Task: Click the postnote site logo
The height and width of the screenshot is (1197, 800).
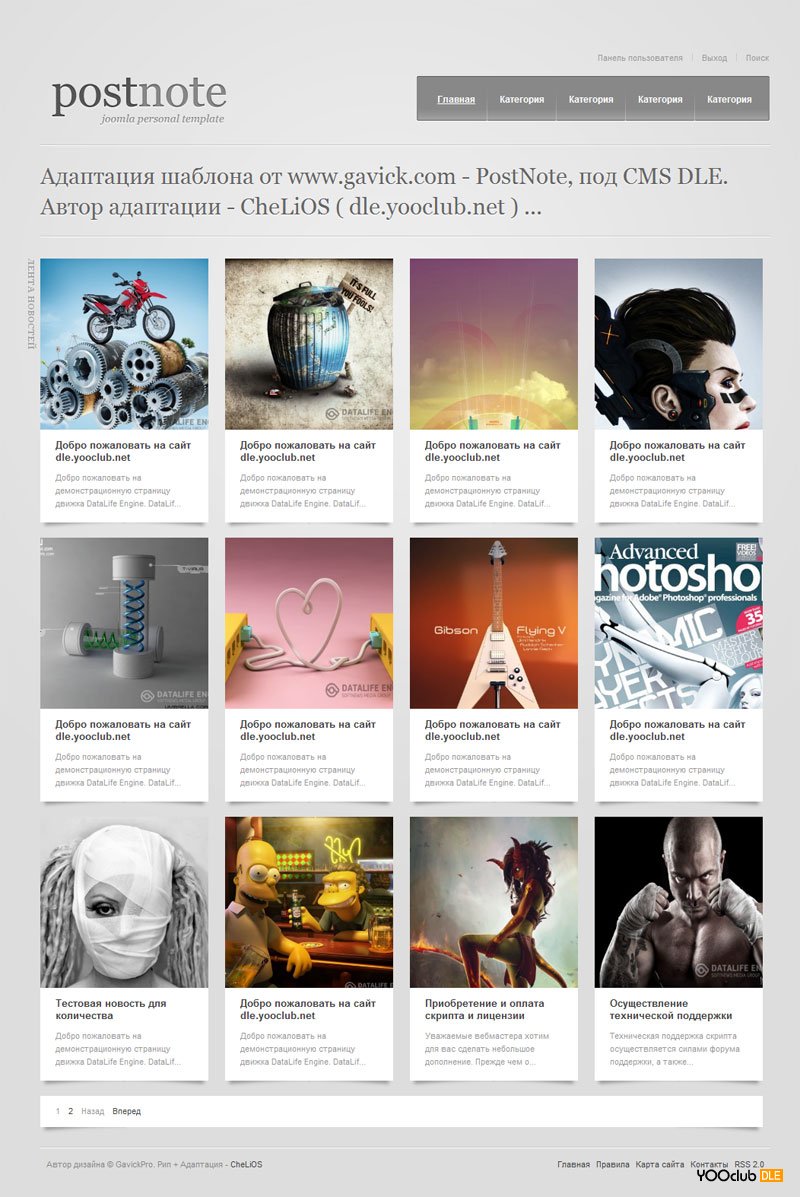Action: click(x=139, y=99)
